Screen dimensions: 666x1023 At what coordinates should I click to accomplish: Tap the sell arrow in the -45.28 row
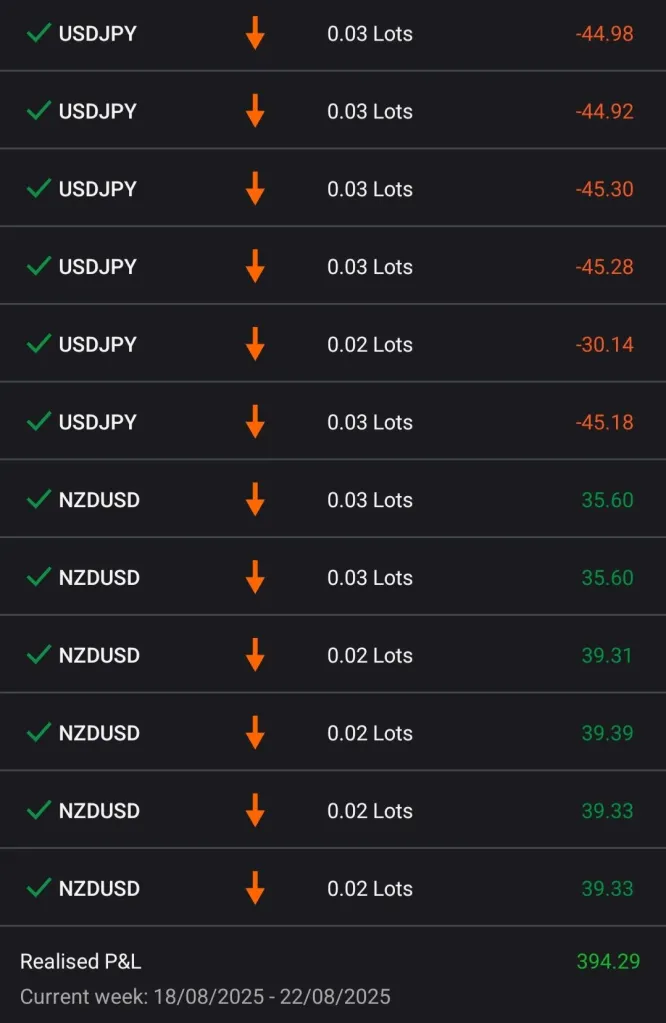pos(255,266)
